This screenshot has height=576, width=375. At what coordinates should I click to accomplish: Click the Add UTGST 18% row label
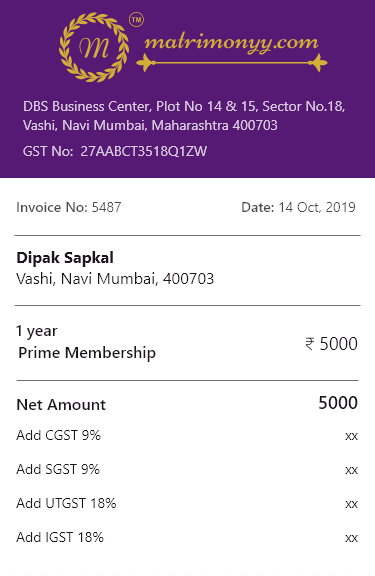click(x=66, y=503)
